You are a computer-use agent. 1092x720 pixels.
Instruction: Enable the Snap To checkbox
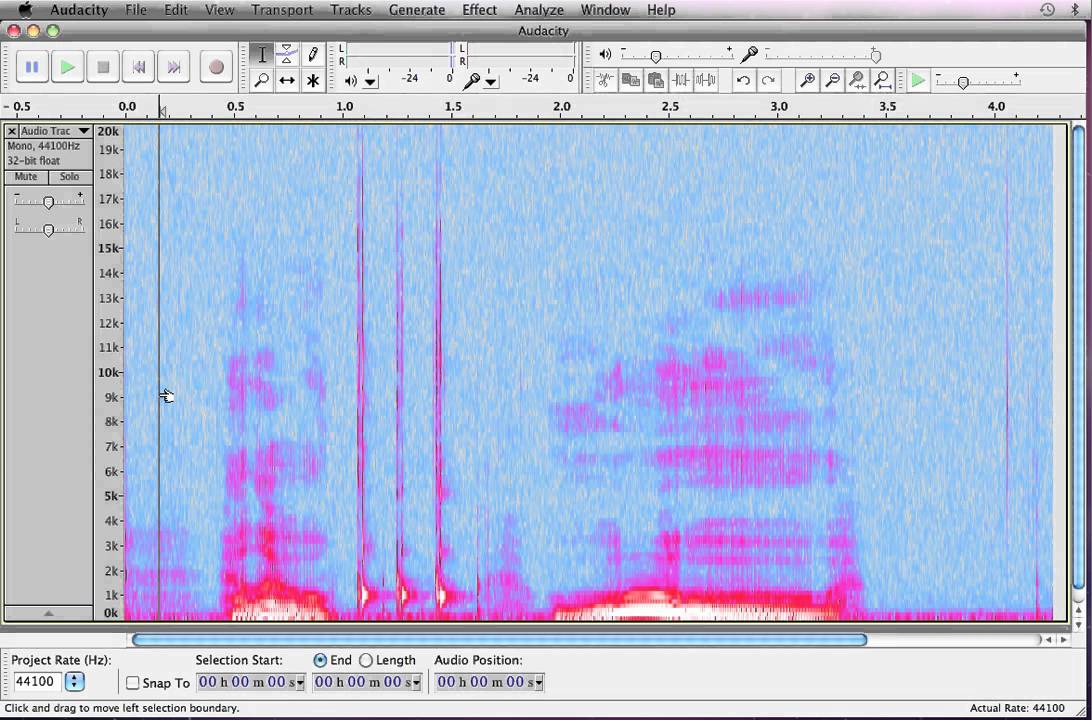pos(133,683)
